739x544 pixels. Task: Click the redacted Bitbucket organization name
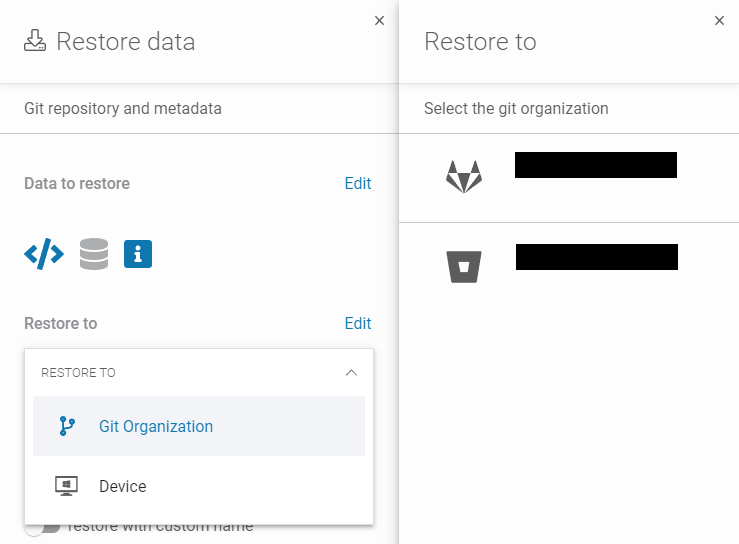coord(597,257)
